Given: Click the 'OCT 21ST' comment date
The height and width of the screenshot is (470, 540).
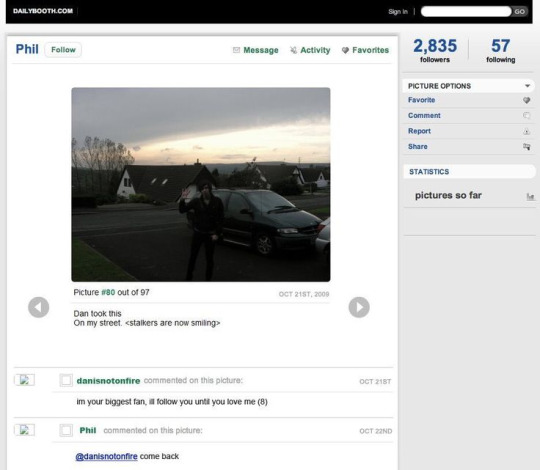Looking at the screenshot, I should [x=375, y=382].
